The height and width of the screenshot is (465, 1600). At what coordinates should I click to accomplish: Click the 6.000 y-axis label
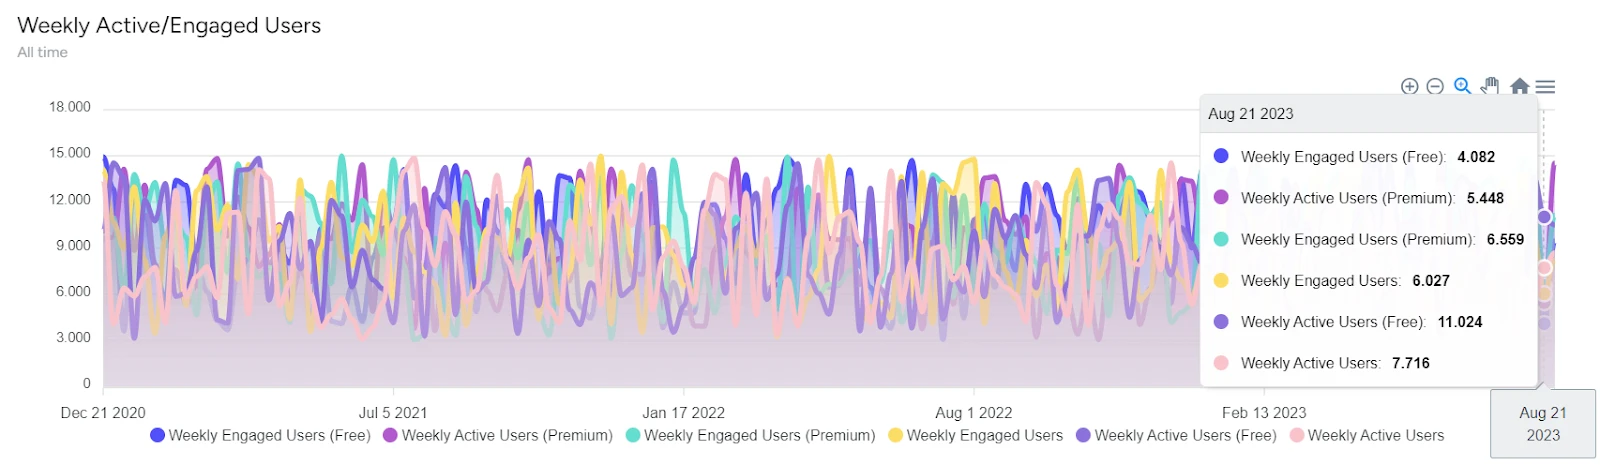point(73,291)
